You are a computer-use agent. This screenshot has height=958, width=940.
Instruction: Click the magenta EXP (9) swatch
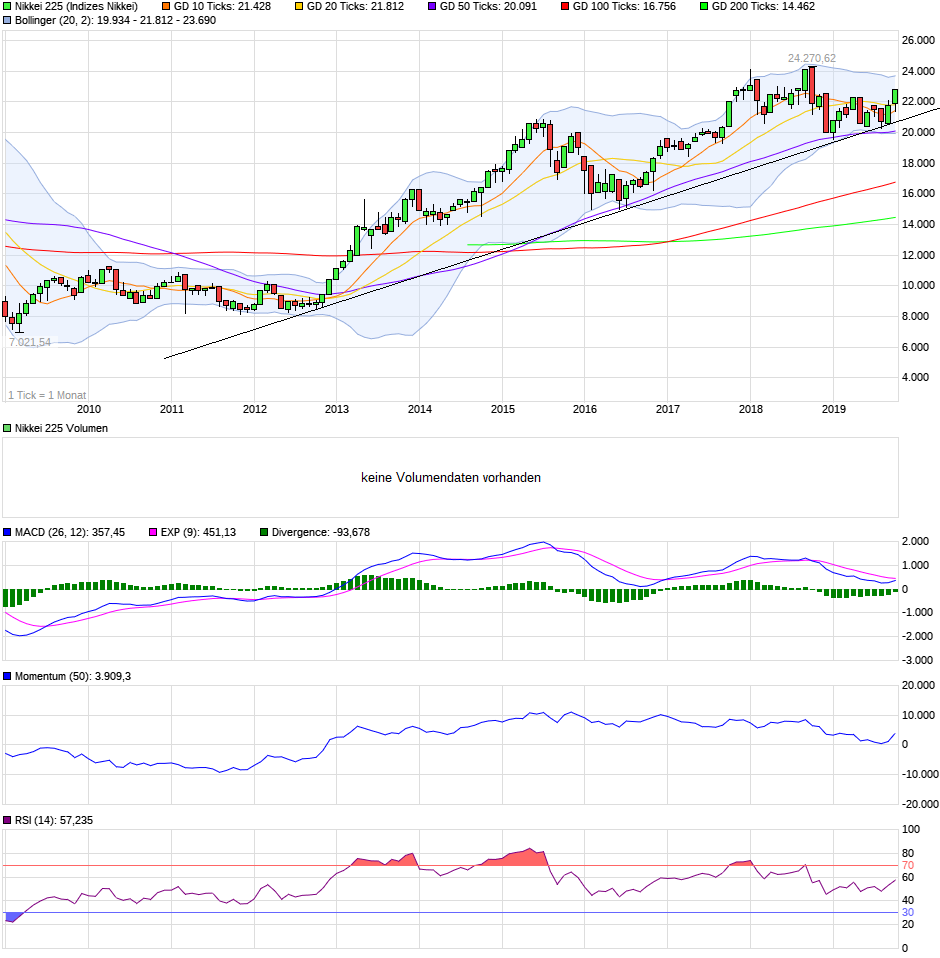[x=153, y=532]
